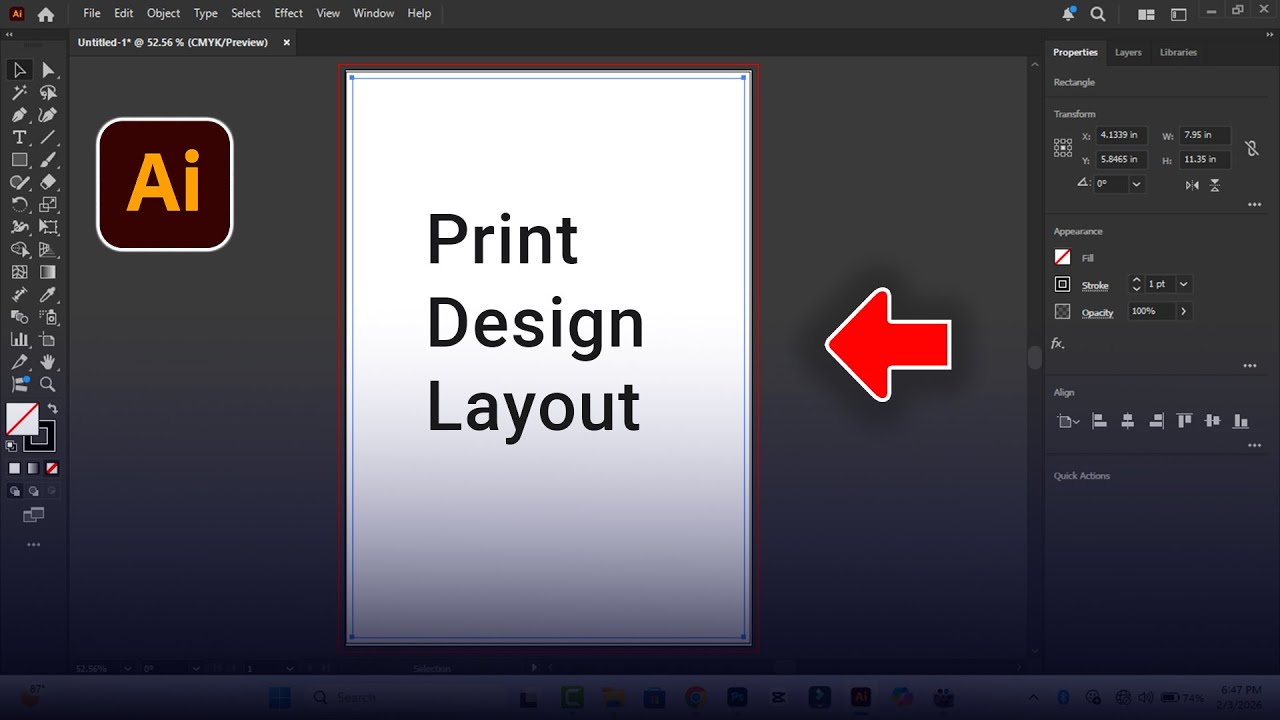This screenshot has width=1280, height=720.
Task: Open the Effect menu
Action: [288, 14]
